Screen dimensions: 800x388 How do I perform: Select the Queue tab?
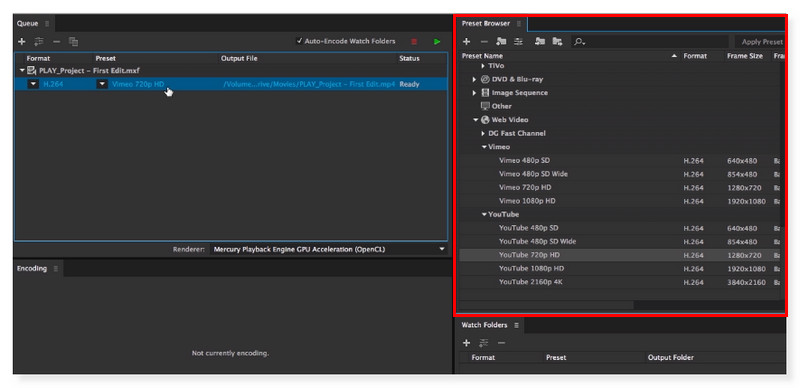point(28,23)
